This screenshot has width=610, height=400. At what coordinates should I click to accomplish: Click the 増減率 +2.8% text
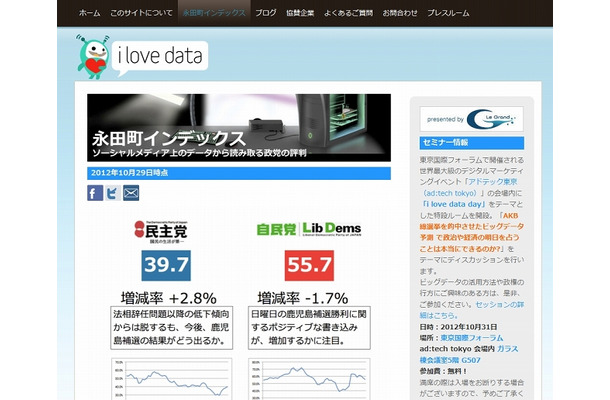[x=168, y=298]
